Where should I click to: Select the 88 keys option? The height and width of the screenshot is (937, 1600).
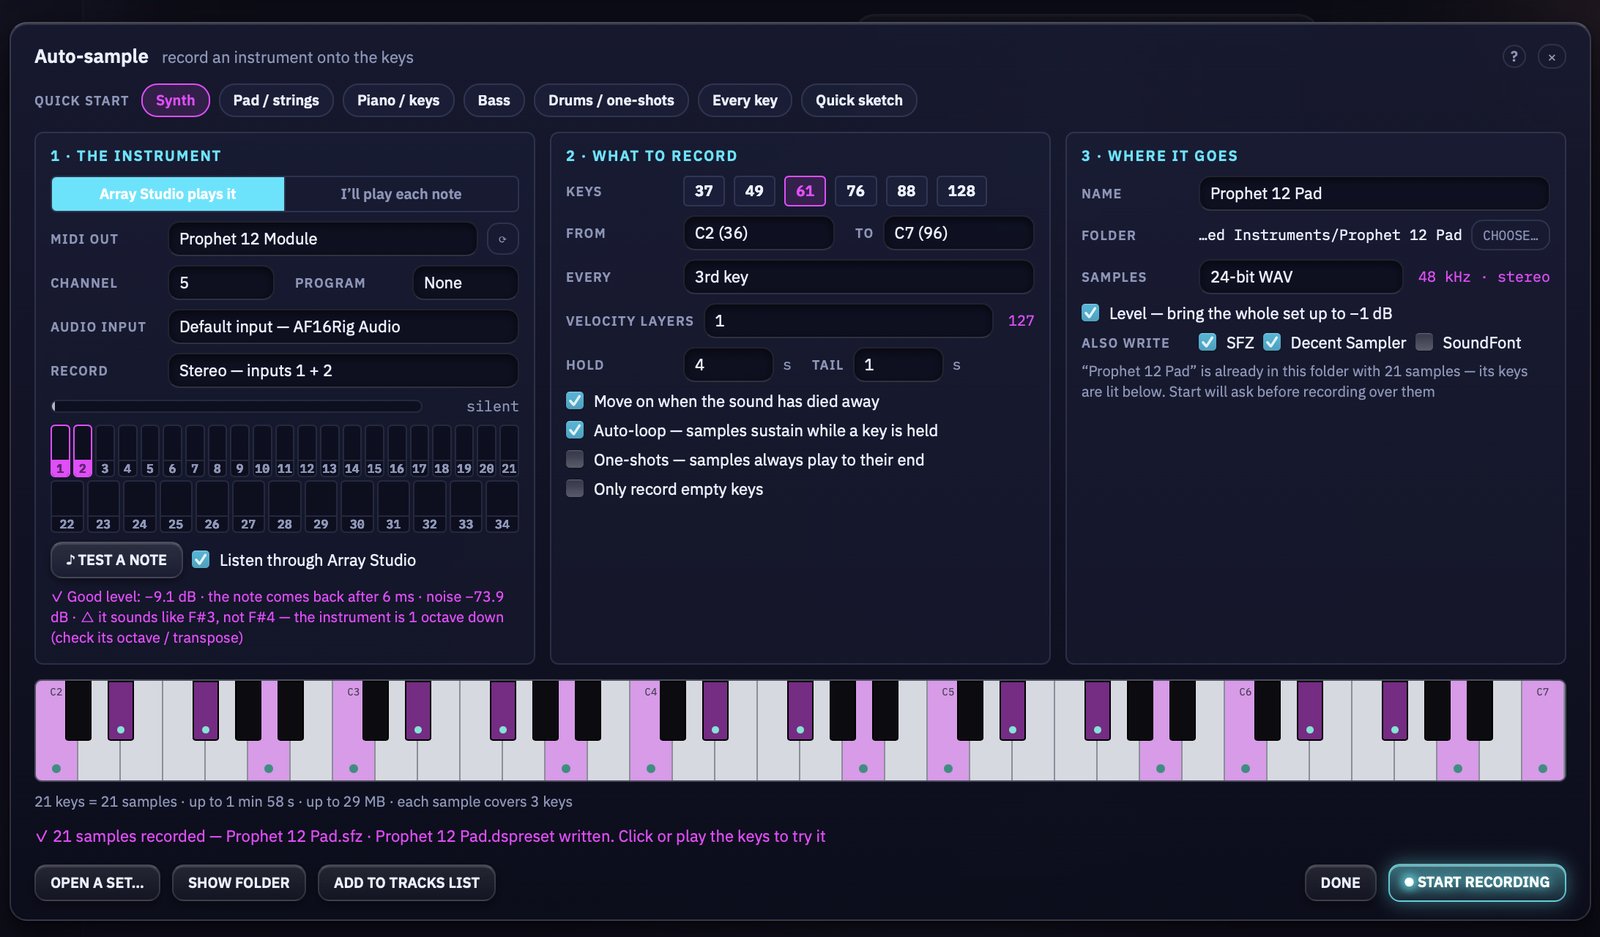pos(906,191)
